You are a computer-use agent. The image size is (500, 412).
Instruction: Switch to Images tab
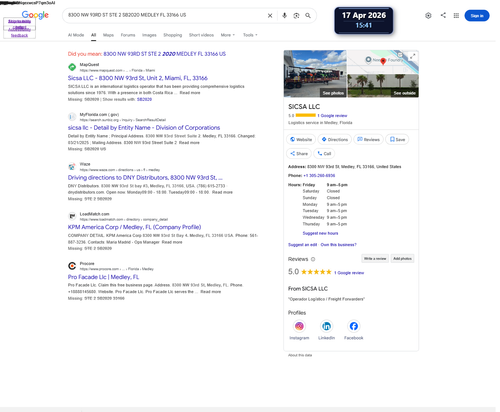click(149, 35)
